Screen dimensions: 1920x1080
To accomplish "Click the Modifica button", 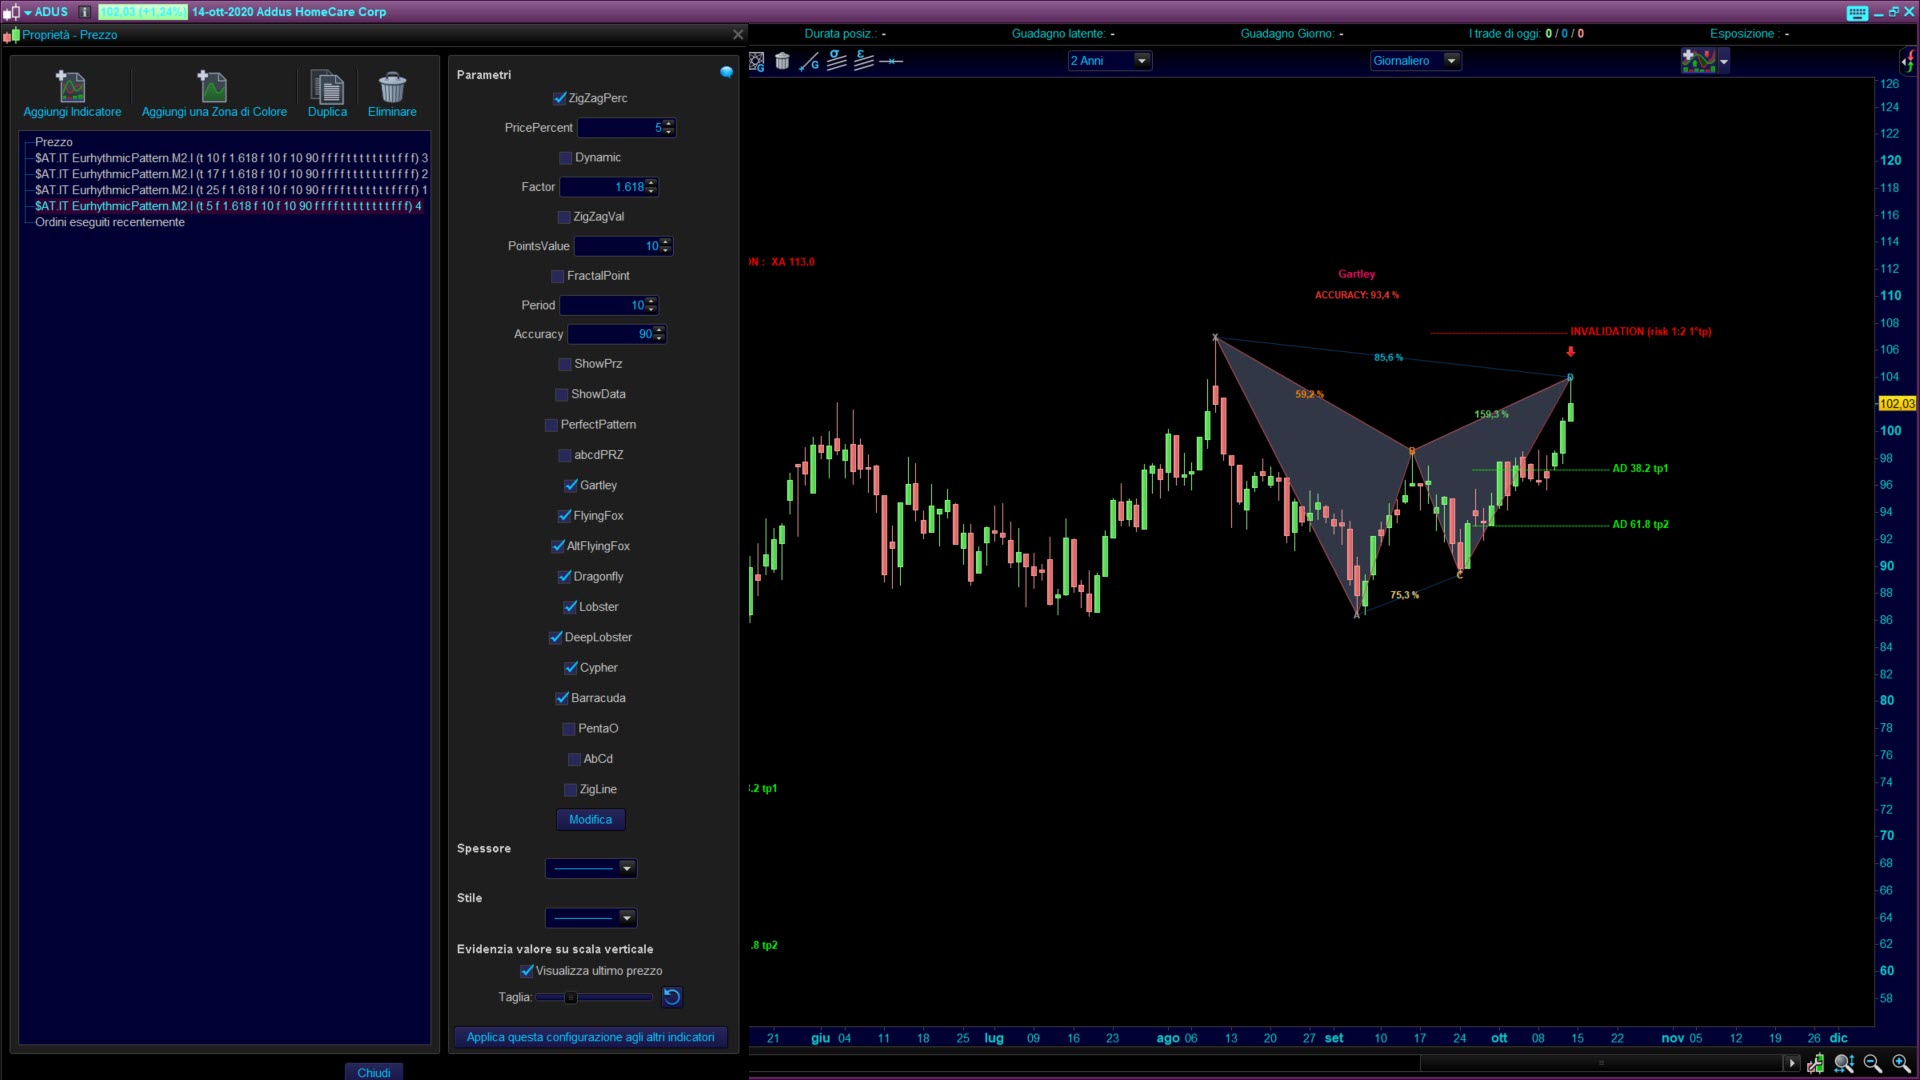I will pyautogui.click(x=590, y=820).
